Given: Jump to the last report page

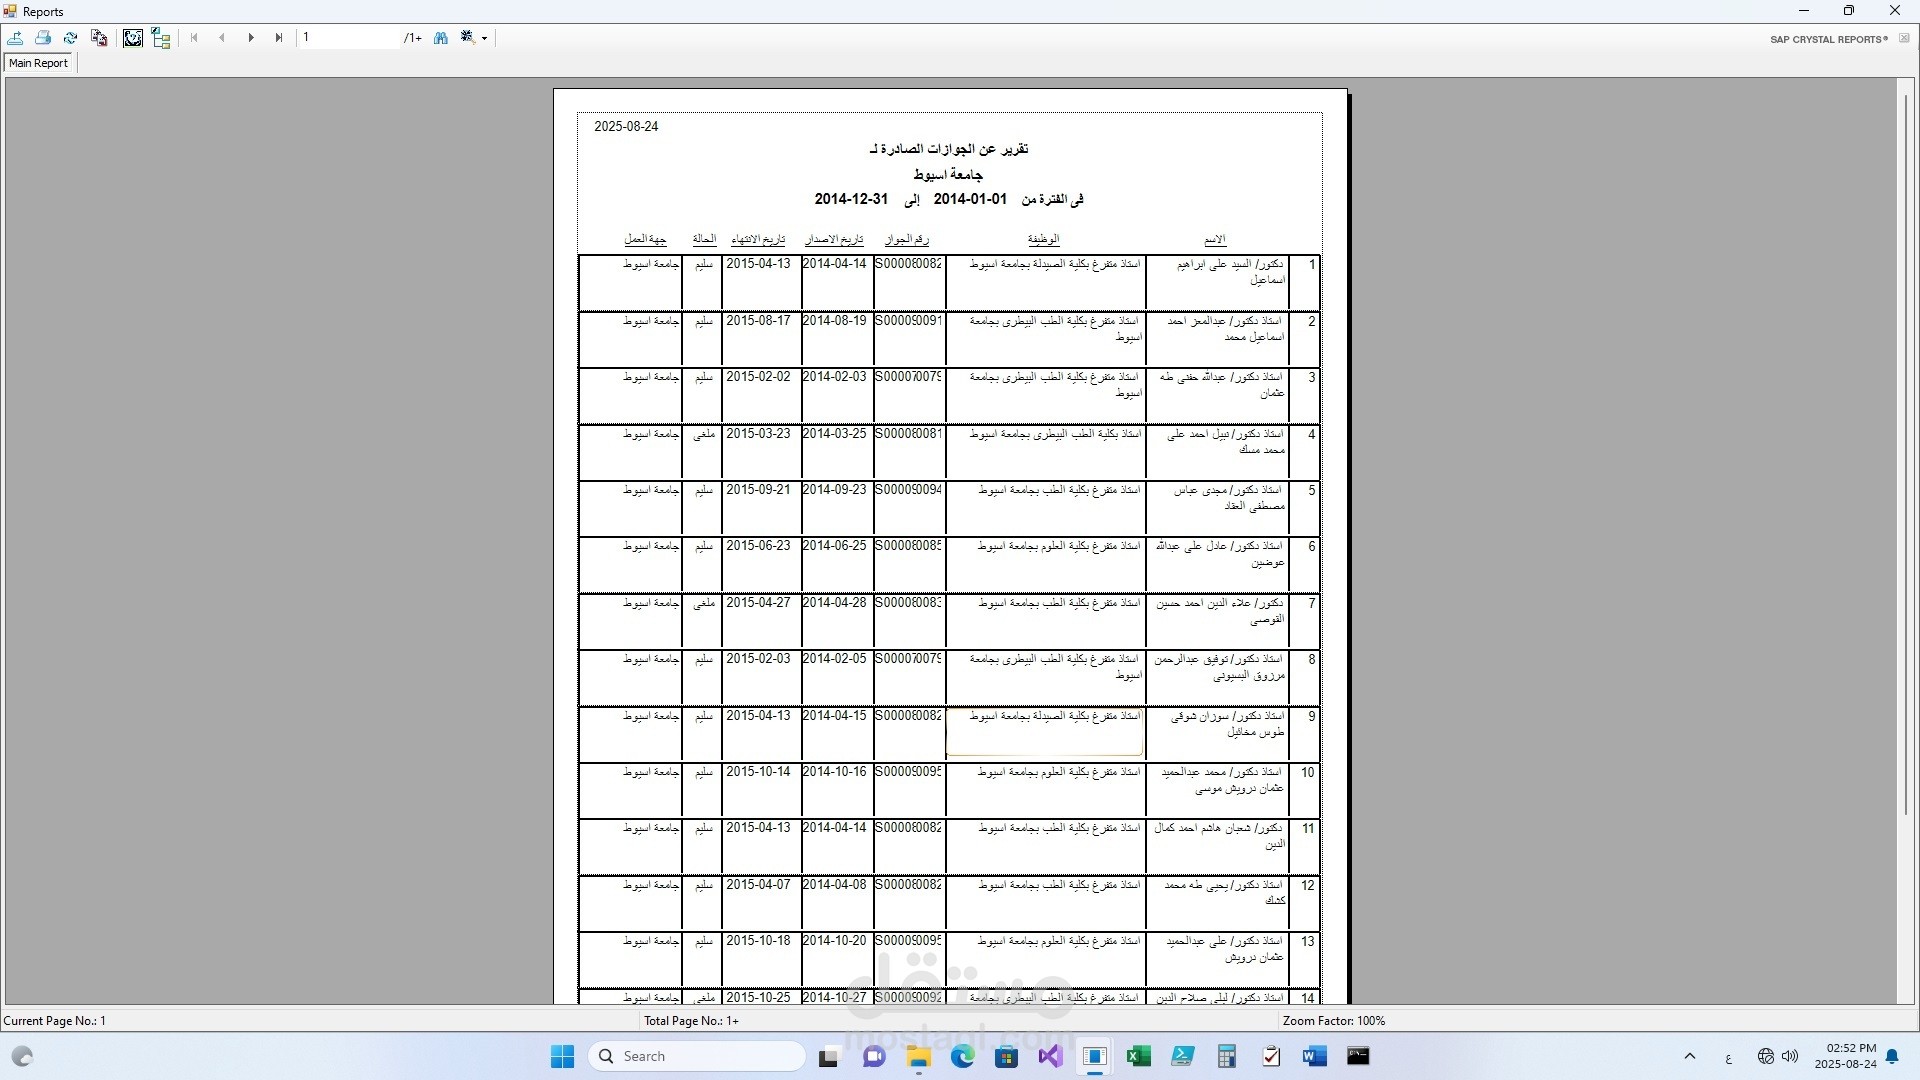Looking at the screenshot, I should pyautogui.click(x=279, y=38).
